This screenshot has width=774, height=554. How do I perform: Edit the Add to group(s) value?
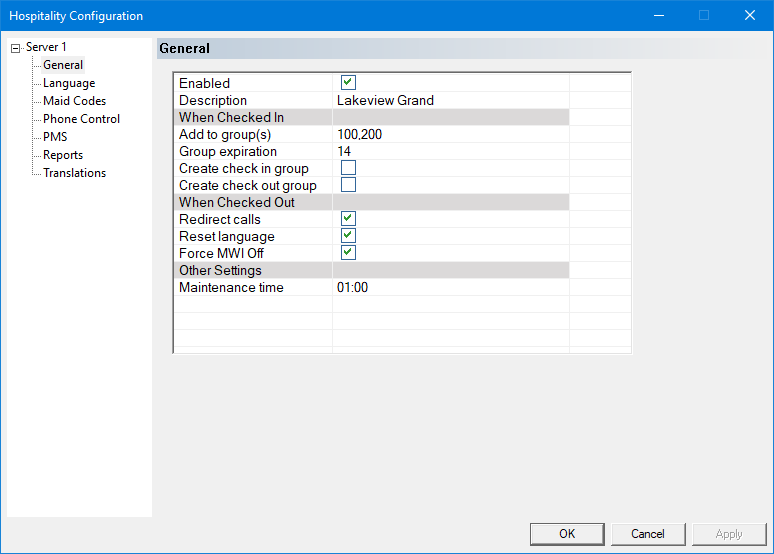pyautogui.click(x=360, y=134)
